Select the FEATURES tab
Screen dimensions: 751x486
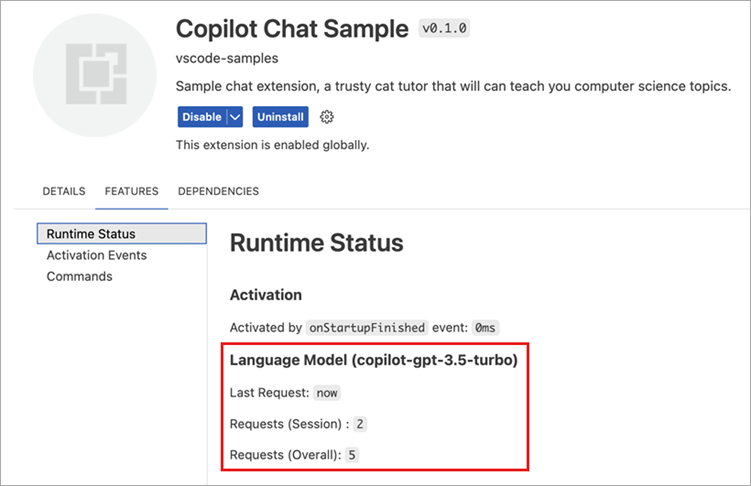click(x=131, y=191)
